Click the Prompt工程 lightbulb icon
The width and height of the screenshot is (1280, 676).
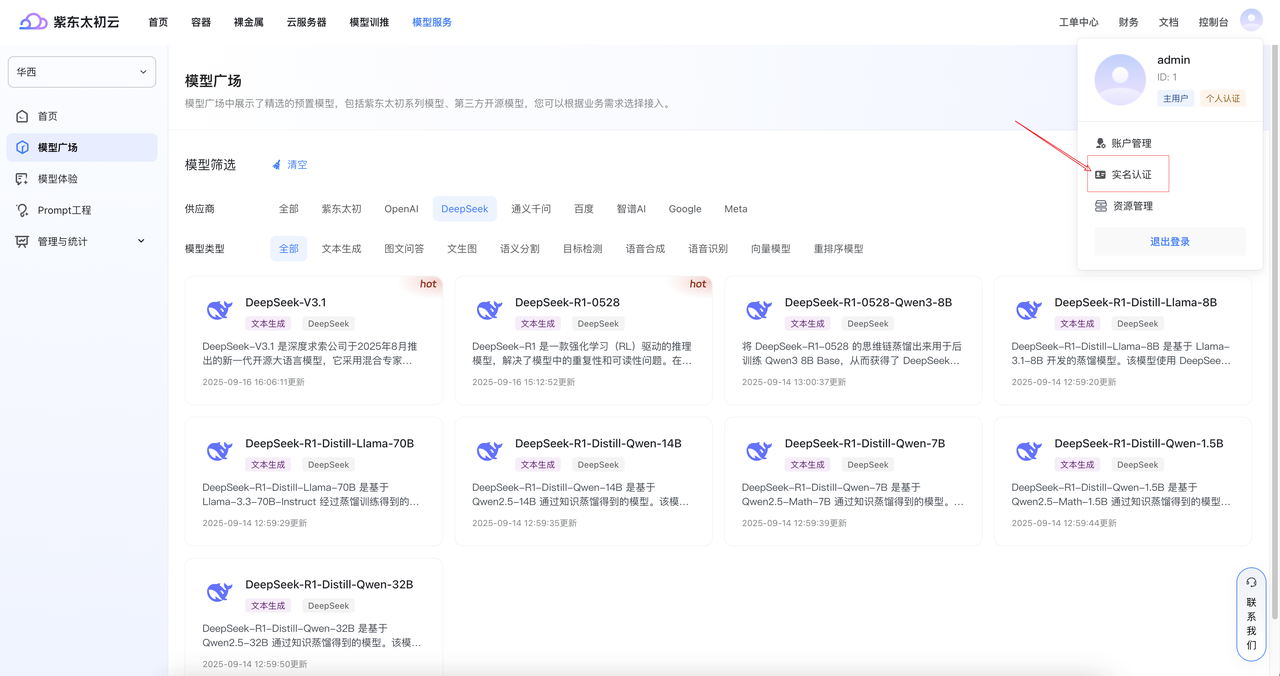[22, 210]
